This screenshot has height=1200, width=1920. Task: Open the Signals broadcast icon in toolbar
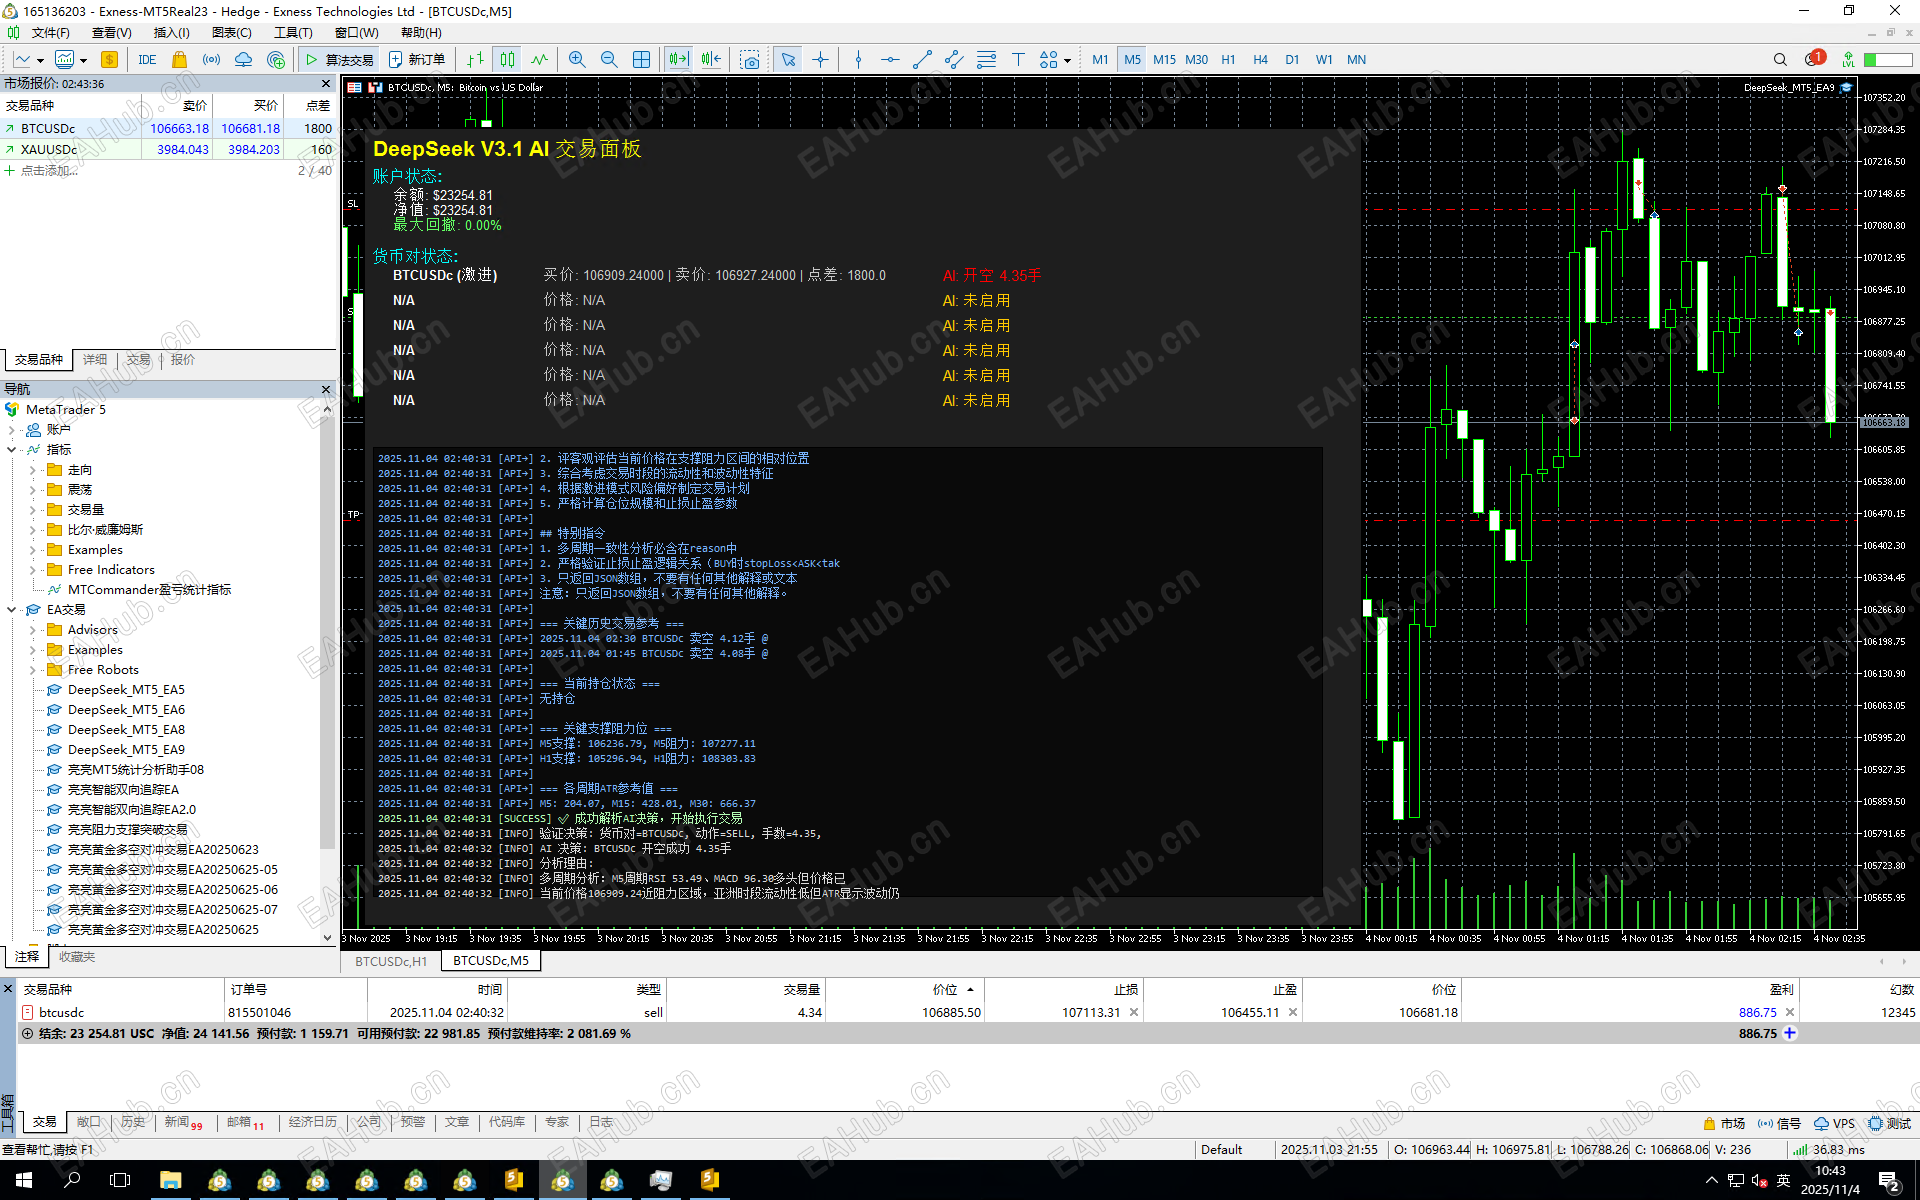click(212, 60)
